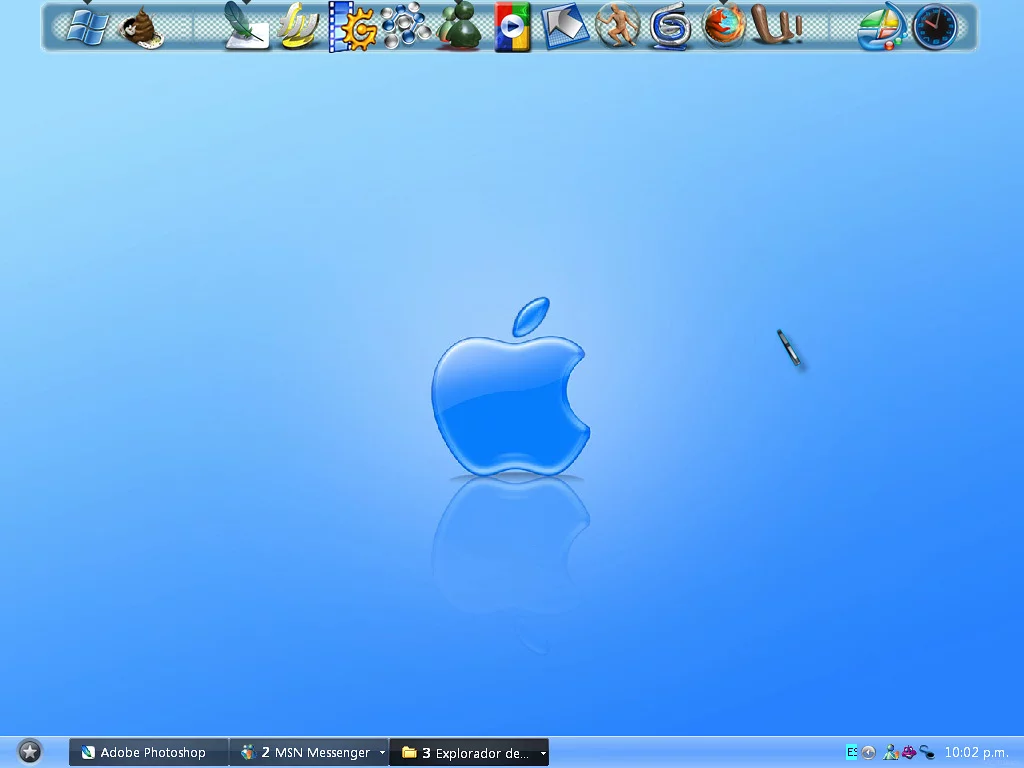The width and height of the screenshot is (1024, 768).
Task: Switch to Adobe Photoshop taskbar button
Action: coord(148,753)
